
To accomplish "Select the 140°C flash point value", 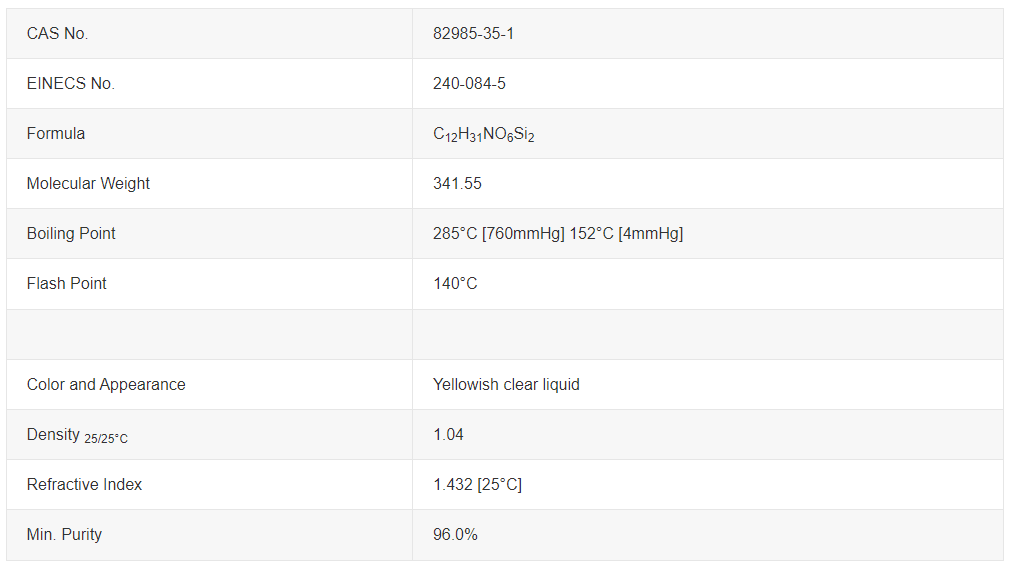I will click(455, 284).
